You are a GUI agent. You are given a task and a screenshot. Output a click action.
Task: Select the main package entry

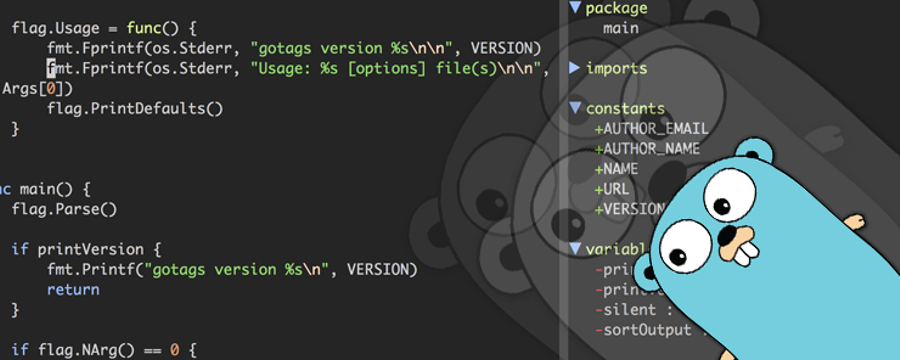point(620,28)
